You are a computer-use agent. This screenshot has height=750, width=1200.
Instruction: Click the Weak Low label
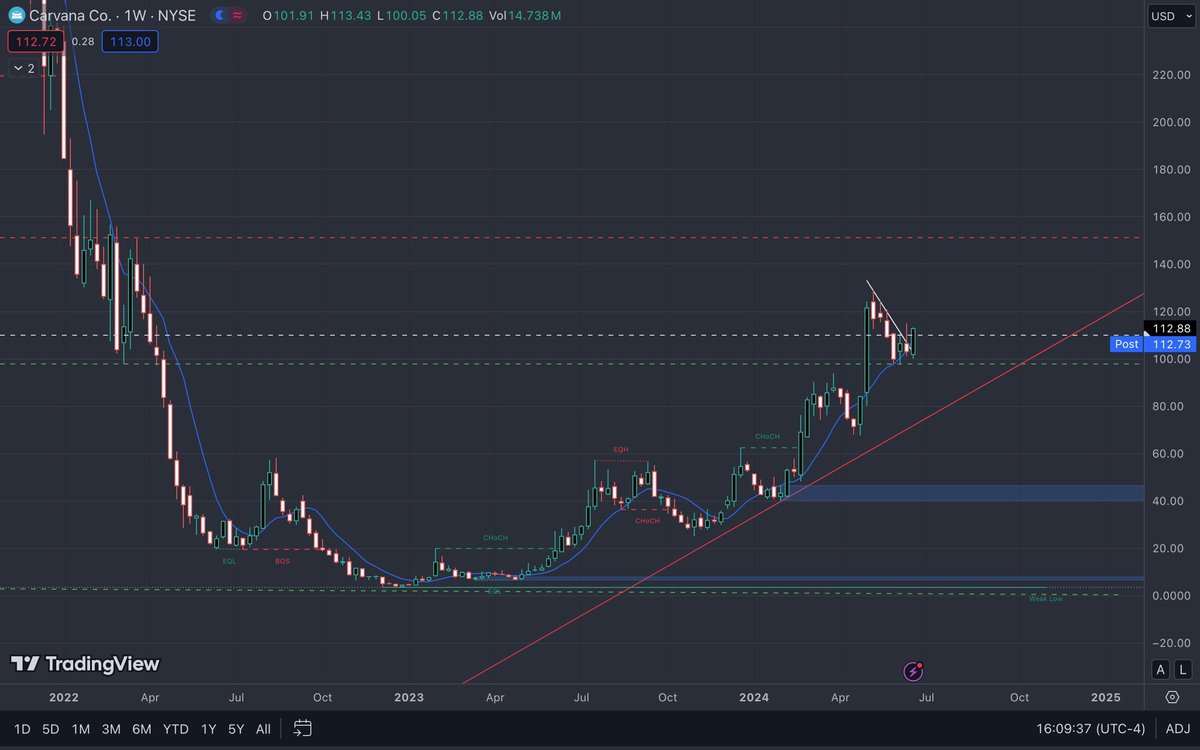click(x=1046, y=598)
